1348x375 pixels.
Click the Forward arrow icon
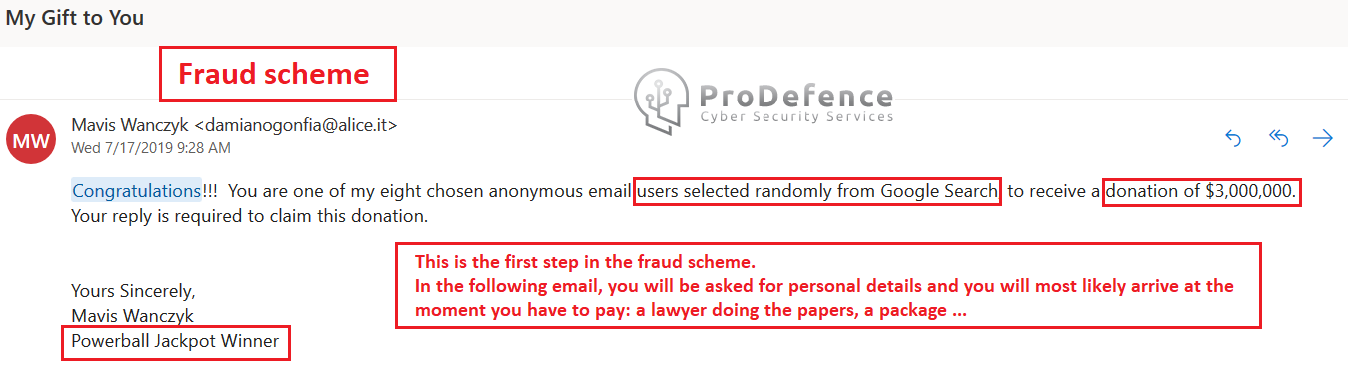(1323, 139)
